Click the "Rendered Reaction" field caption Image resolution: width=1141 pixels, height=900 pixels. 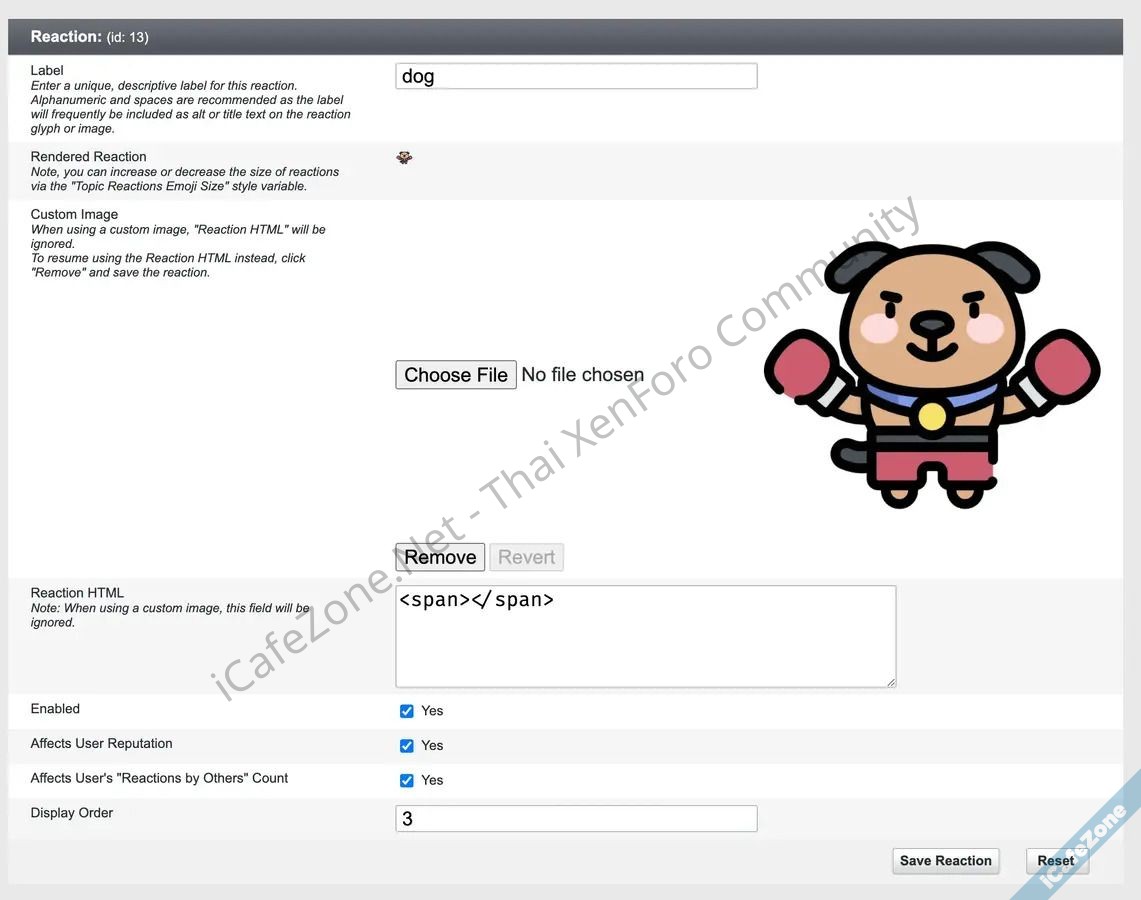tap(88, 157)
